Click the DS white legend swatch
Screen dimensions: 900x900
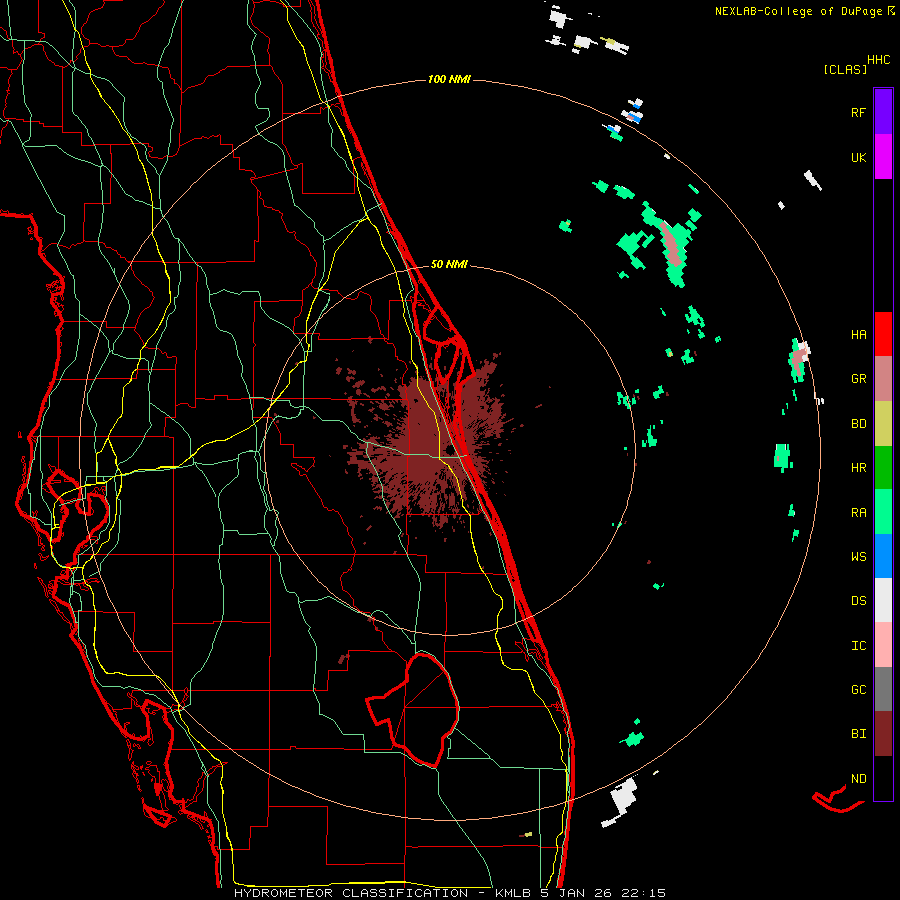coord(883,600)
